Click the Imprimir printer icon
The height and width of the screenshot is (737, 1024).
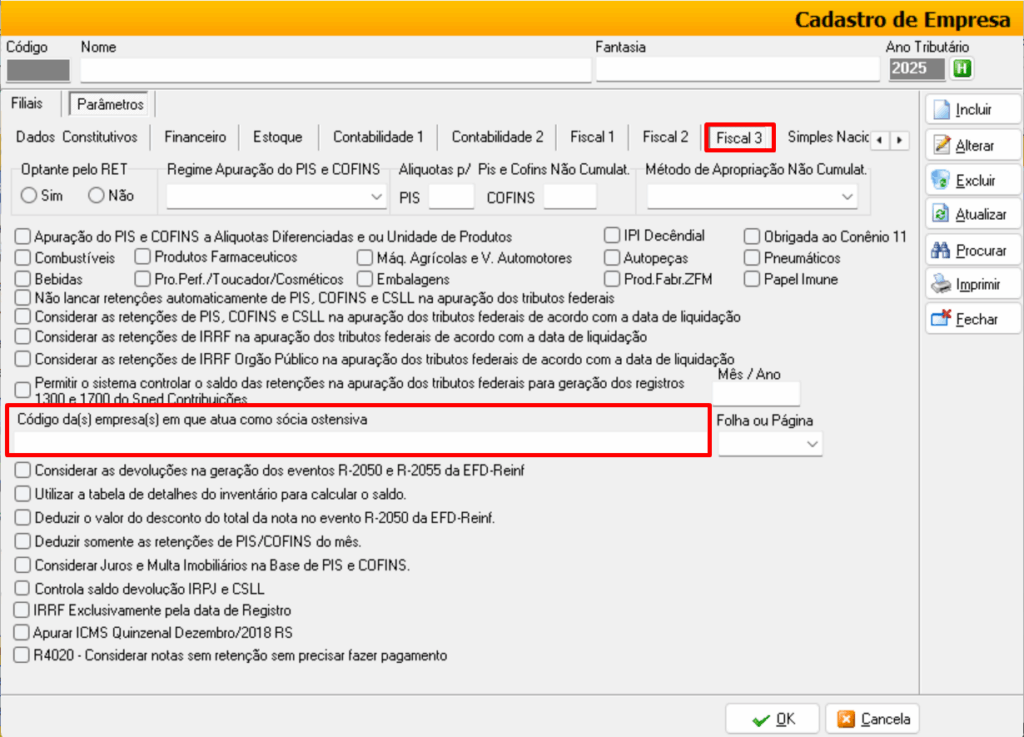click(x=941, y=285)
